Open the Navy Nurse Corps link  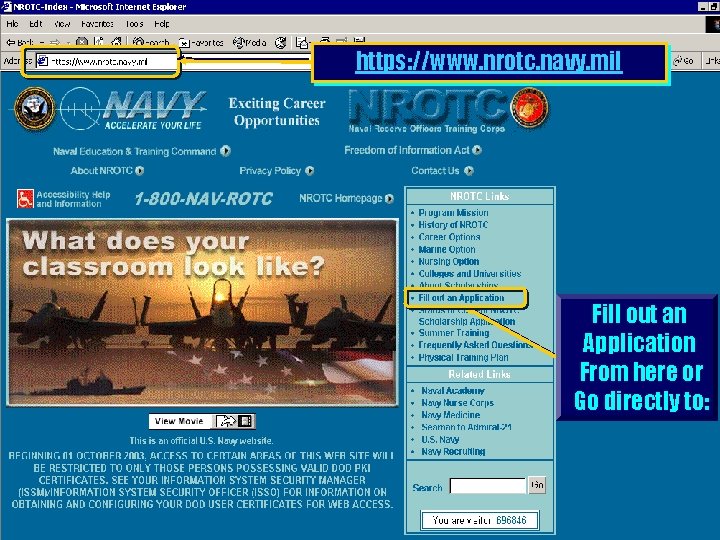[457, 403]
